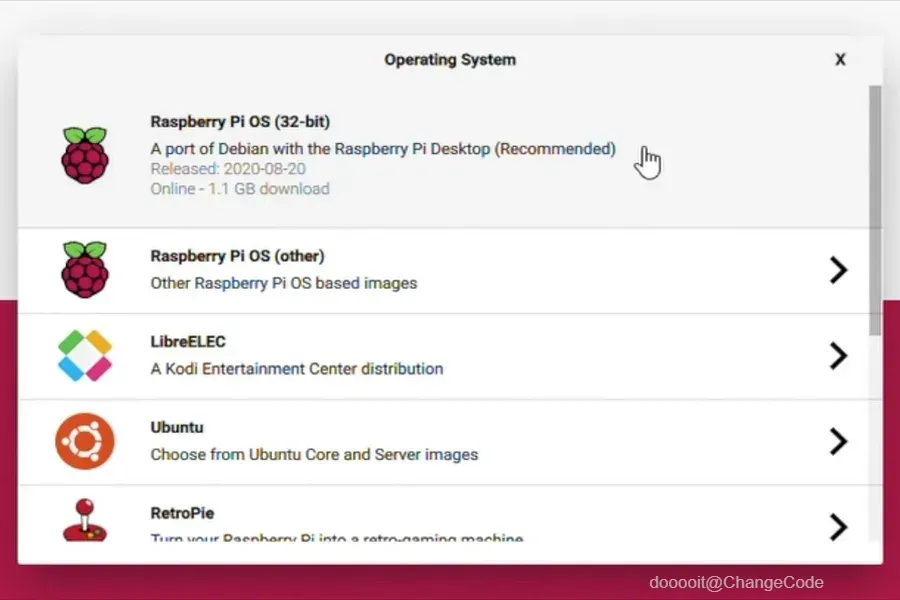This screenshot has width=900, height=600.
Task: Expand Raspberry Pi OS (other) chevron arrow
Action: (x=839, y=270)
